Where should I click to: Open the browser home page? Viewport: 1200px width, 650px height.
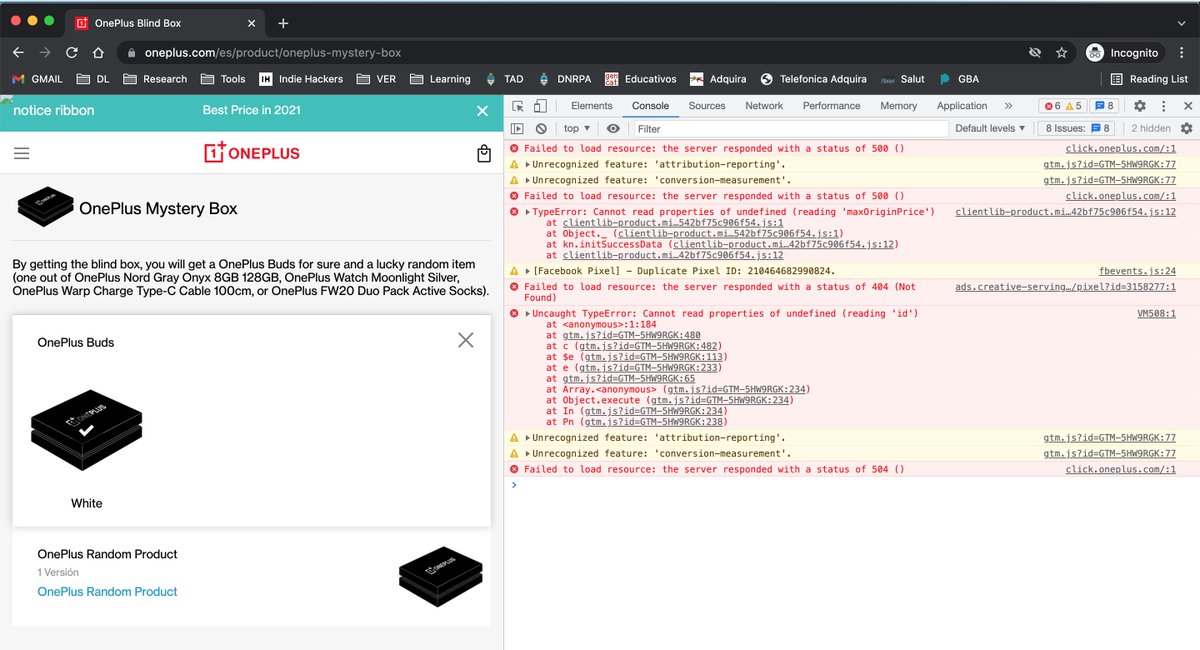point(98,52)
